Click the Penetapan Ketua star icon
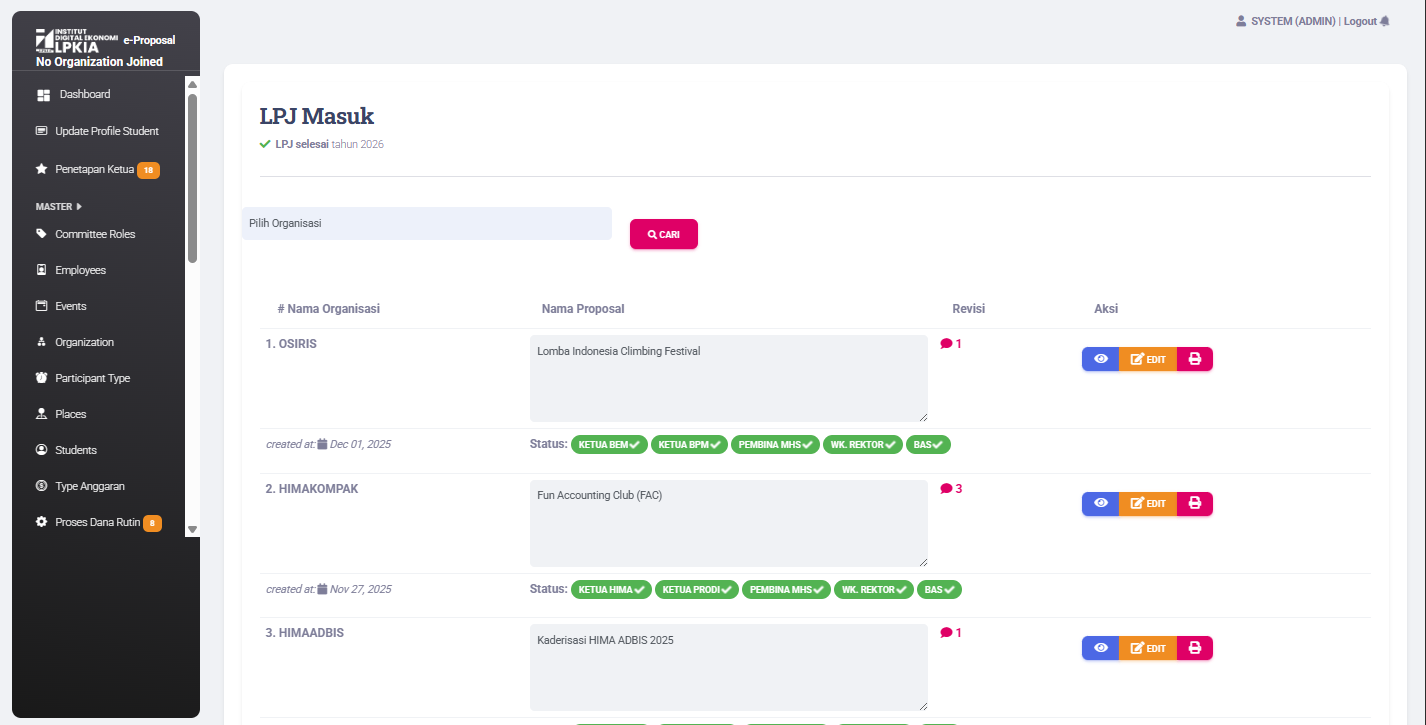Screen dimensions: 1426x725 42,169
